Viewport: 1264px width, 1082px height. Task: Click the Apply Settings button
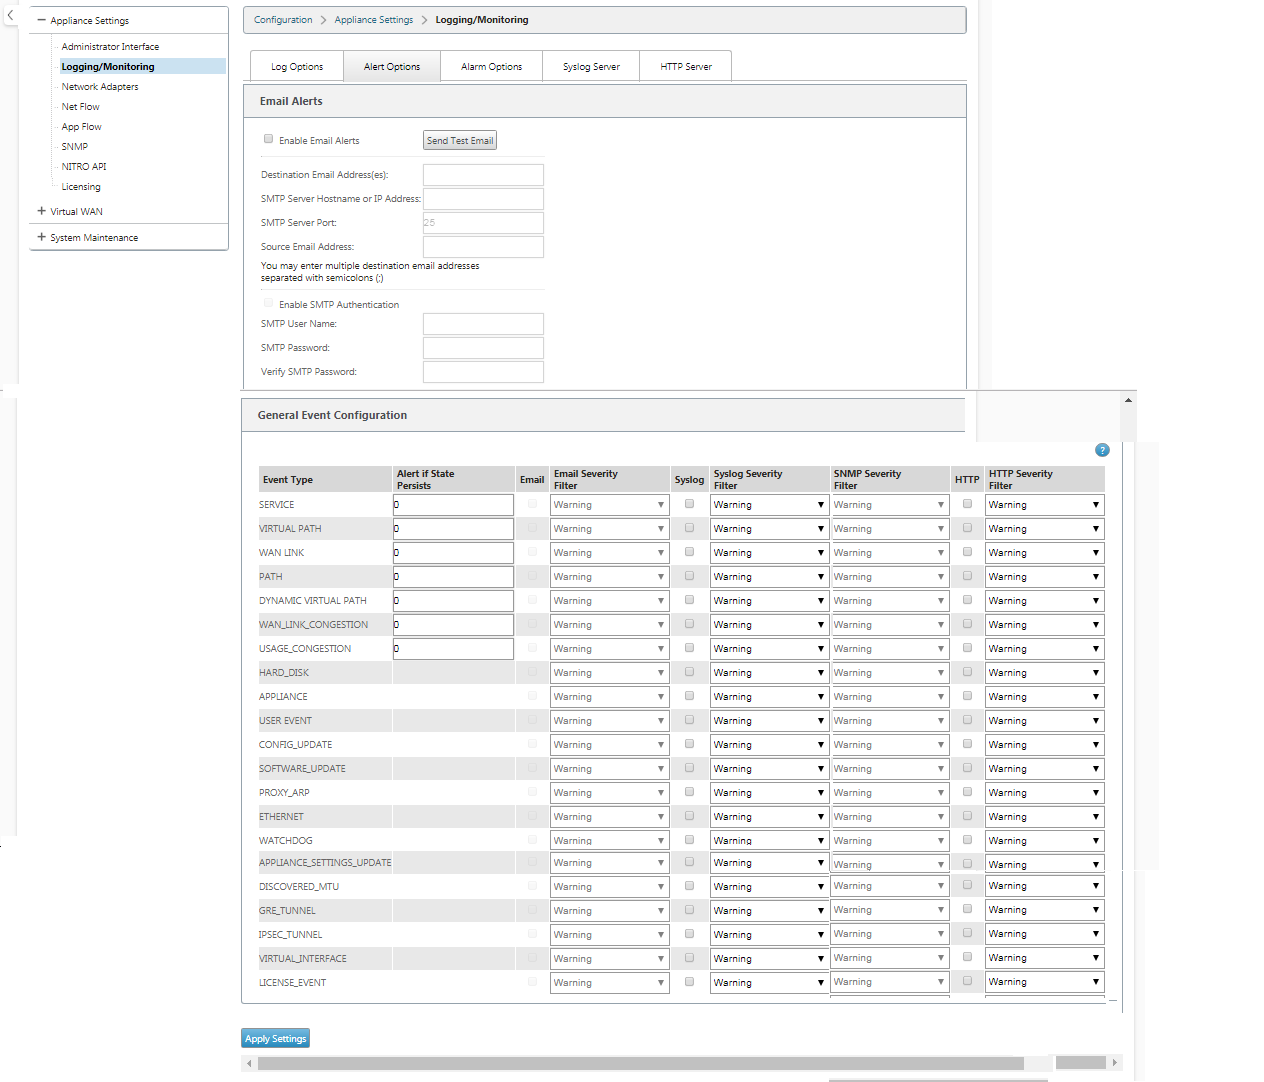(x=275, y=1038)
